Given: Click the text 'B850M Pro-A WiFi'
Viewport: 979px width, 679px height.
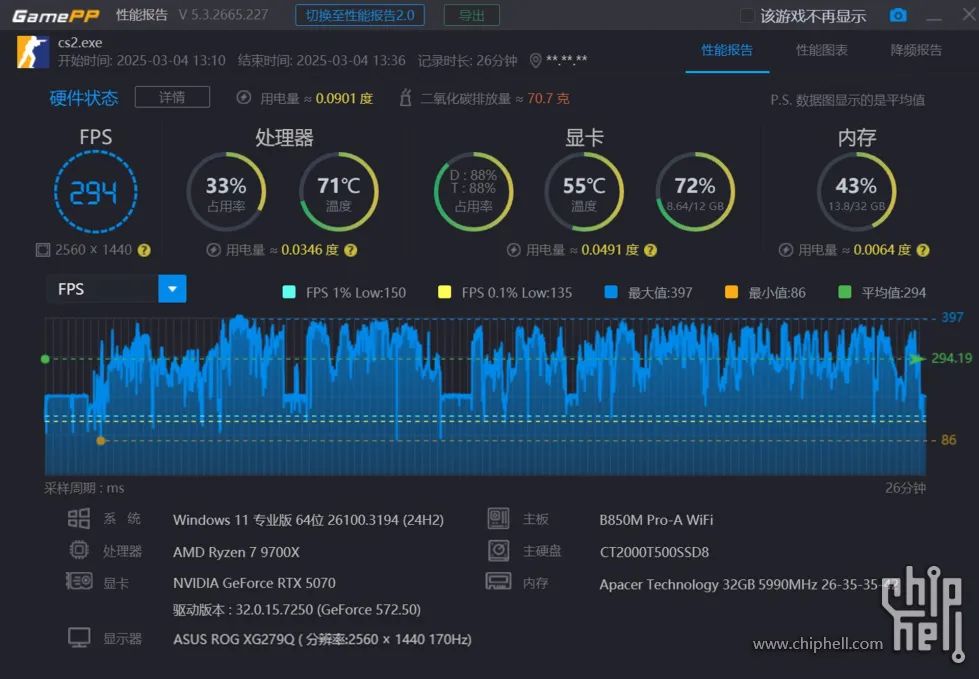Looking at the screenshot, I should point(656,520).
